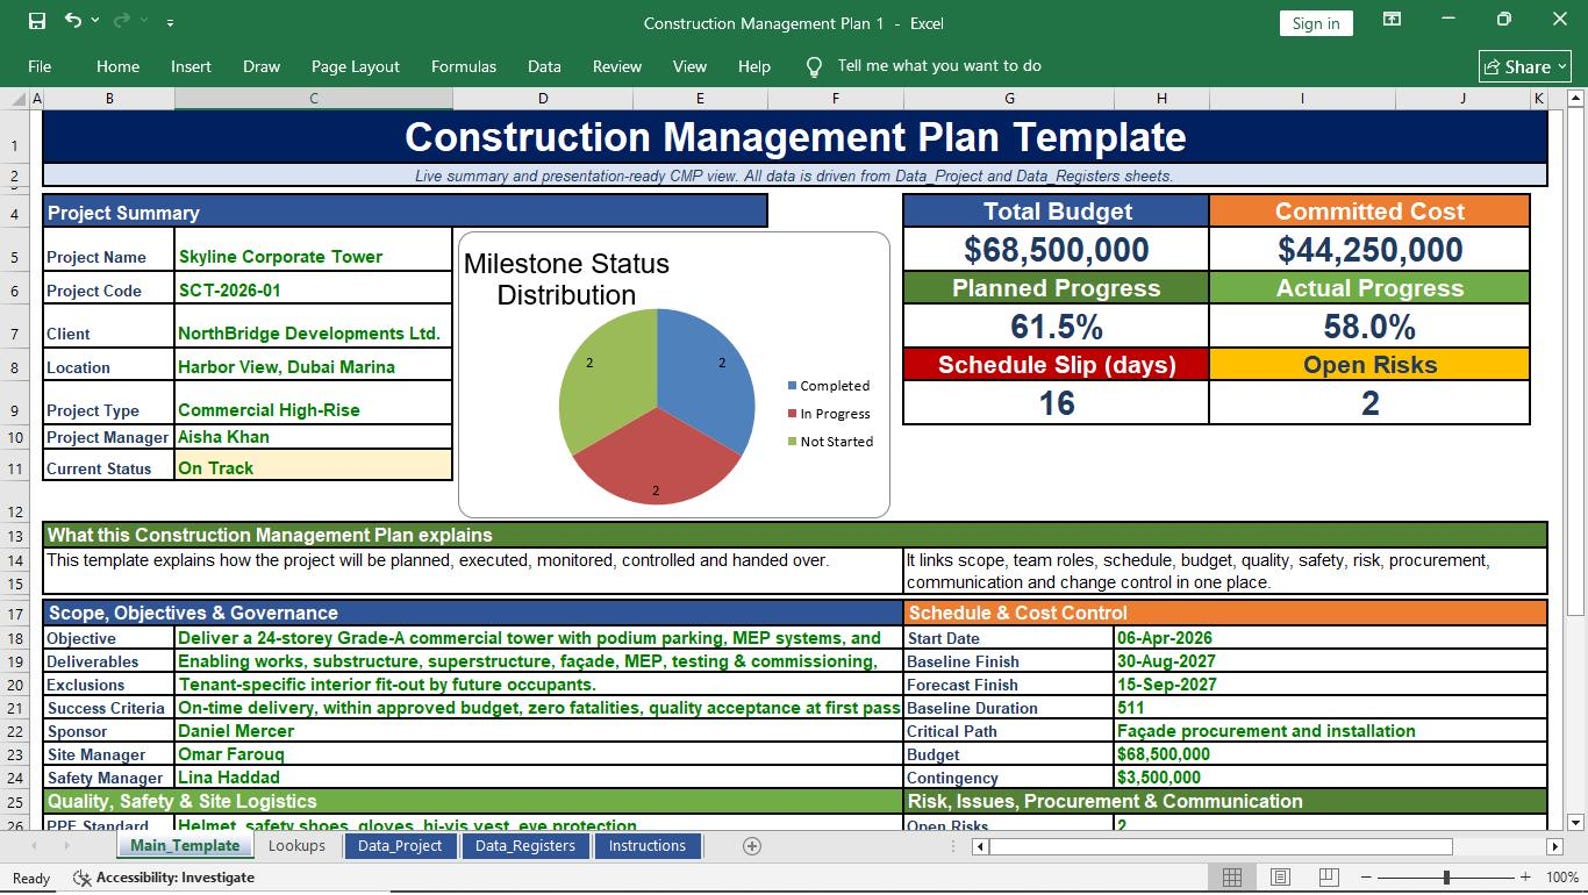Click the 100% zoom level
The width and height of the screenshot is (1588, 895).
point(1562,877)
